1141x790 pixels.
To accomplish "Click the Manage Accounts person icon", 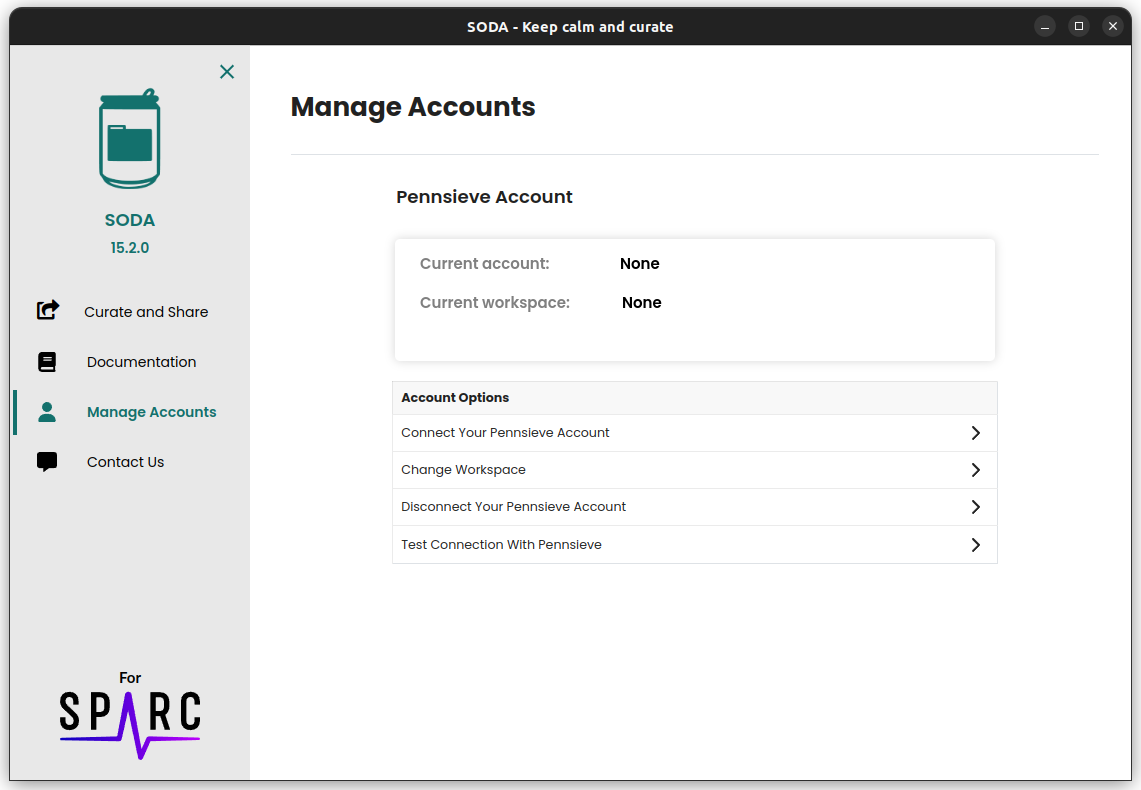I will 47,412.
